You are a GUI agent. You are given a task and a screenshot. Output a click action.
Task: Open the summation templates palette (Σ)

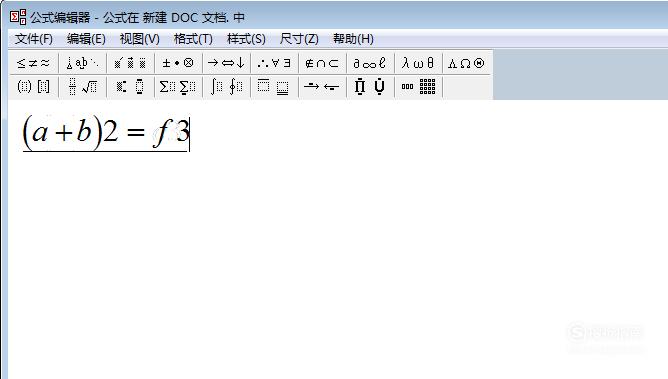click(178, 87)
